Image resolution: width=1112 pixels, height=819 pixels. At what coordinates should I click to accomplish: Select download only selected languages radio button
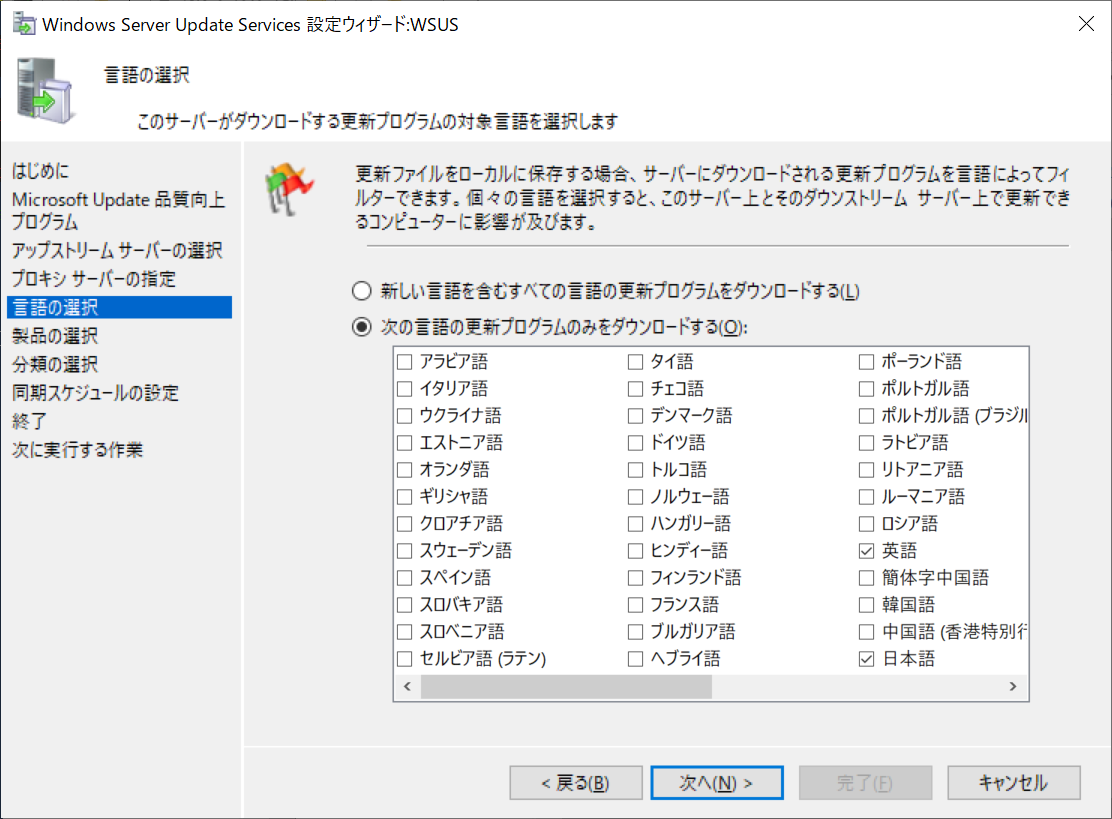[x=362, y=327]
